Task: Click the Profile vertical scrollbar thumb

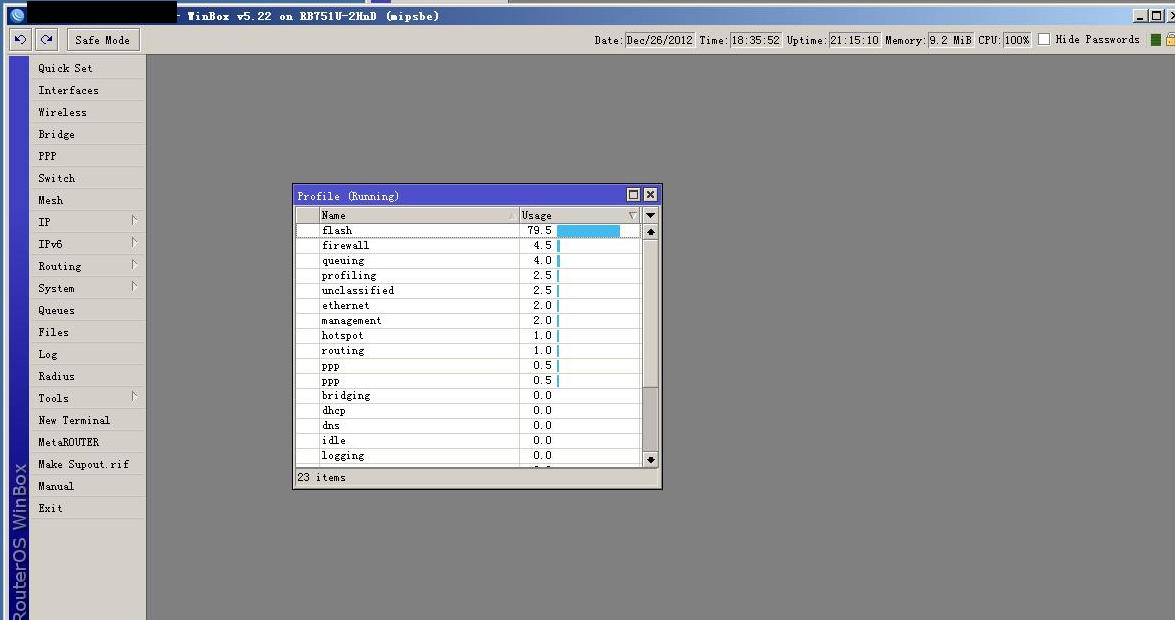Action: (x=650, y=313)
